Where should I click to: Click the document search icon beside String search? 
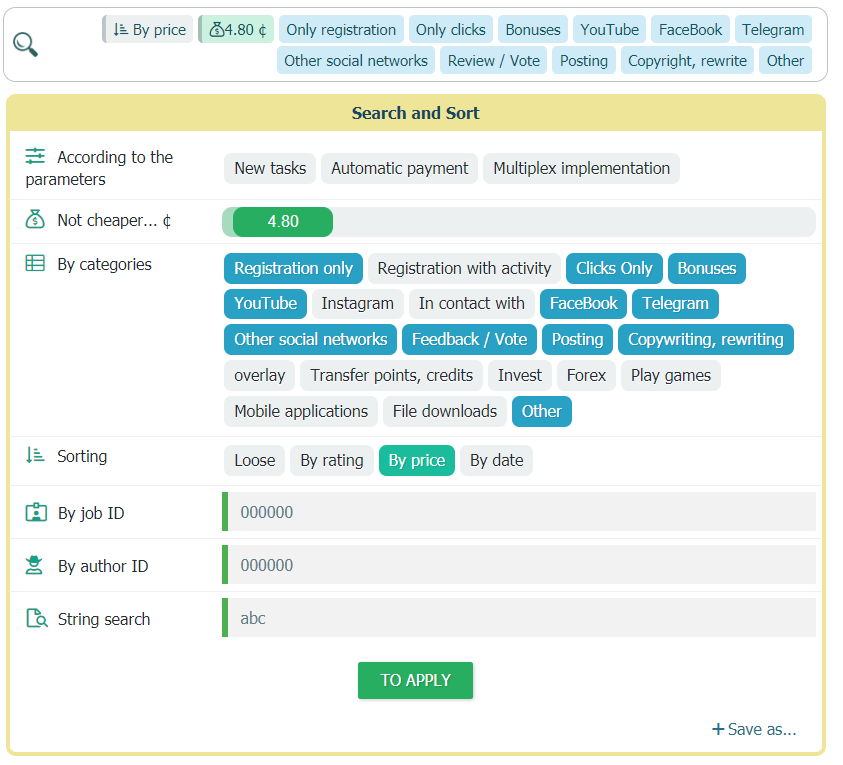37,618
